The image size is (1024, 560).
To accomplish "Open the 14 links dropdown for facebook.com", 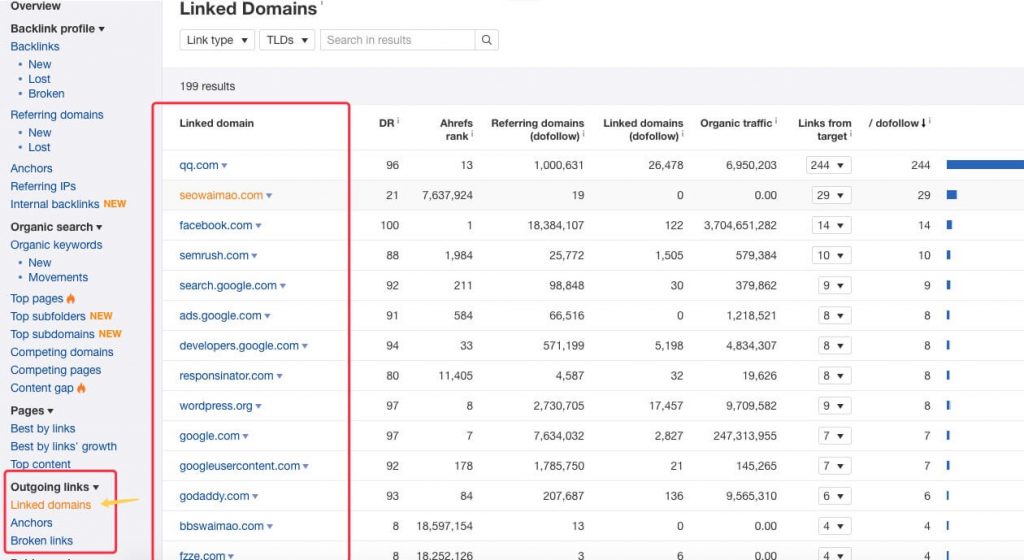I will [831, 225].
